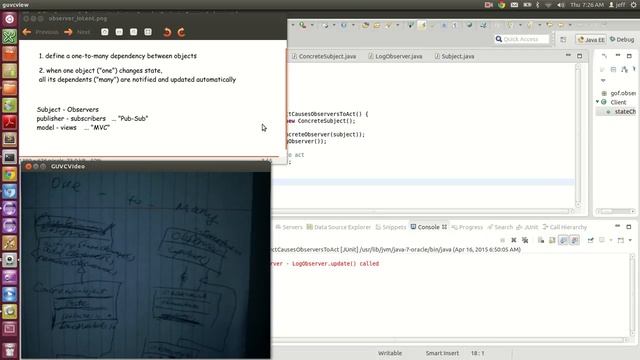Switch to the Progress view tab
The height and width of the screenshot is (360, 640).
pos(467,227)
